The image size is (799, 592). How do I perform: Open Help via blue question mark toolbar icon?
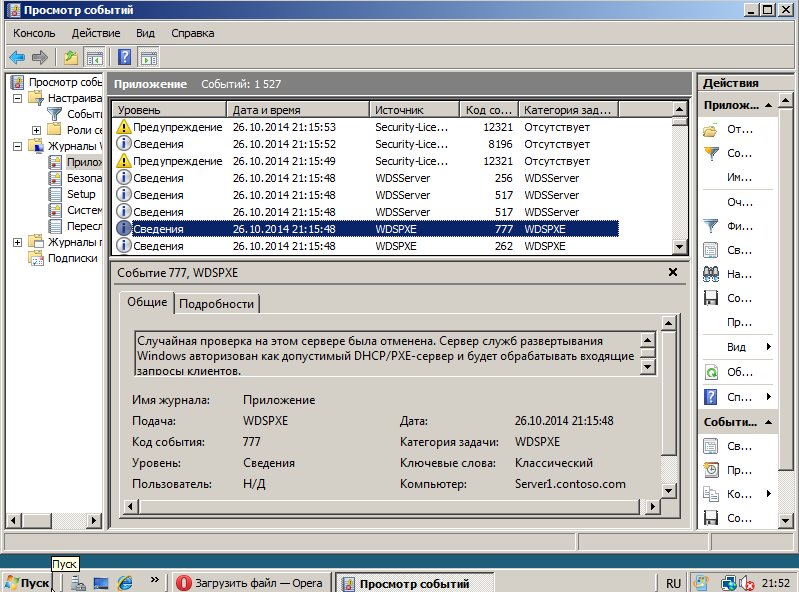(124, 58)
